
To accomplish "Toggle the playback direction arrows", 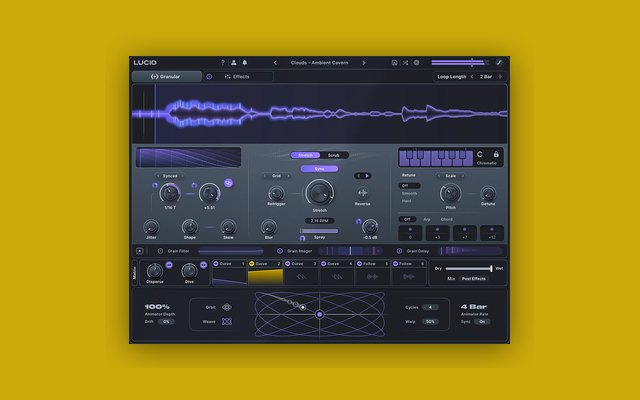I will coord(362,176).
